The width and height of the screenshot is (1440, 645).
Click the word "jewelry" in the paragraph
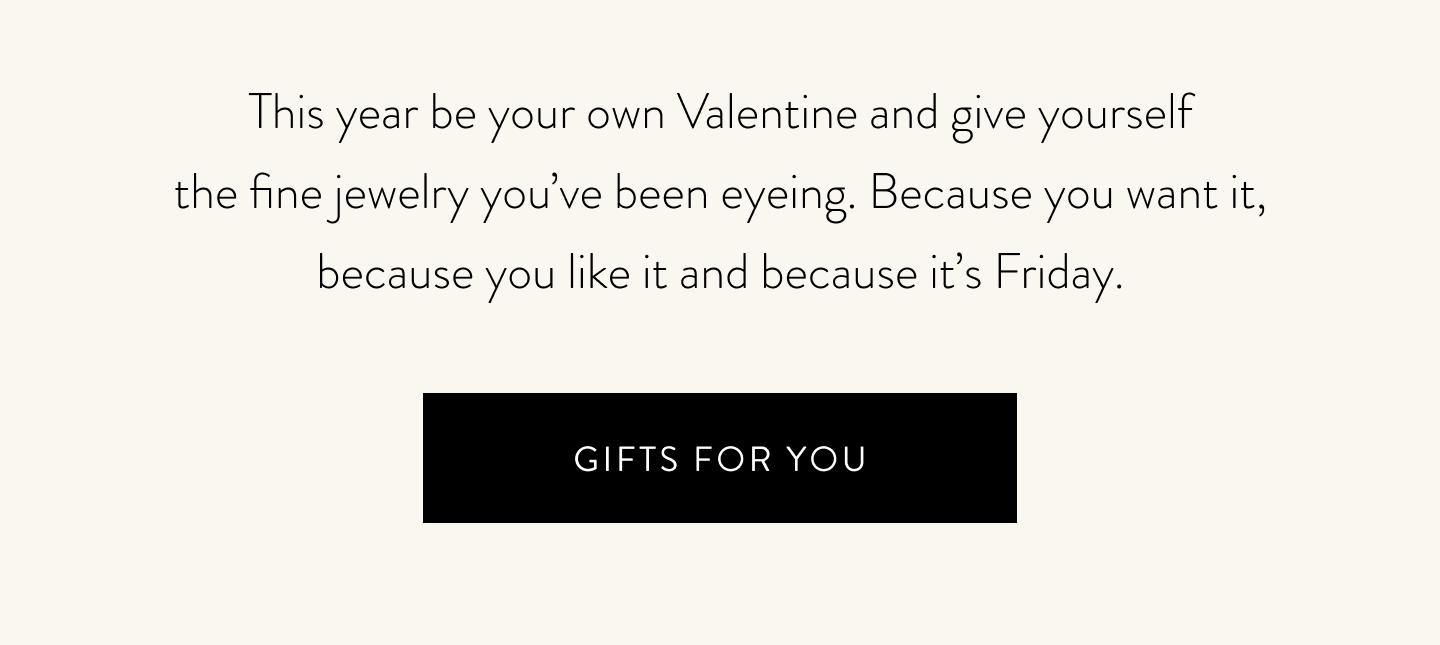(x=399, y=195)
